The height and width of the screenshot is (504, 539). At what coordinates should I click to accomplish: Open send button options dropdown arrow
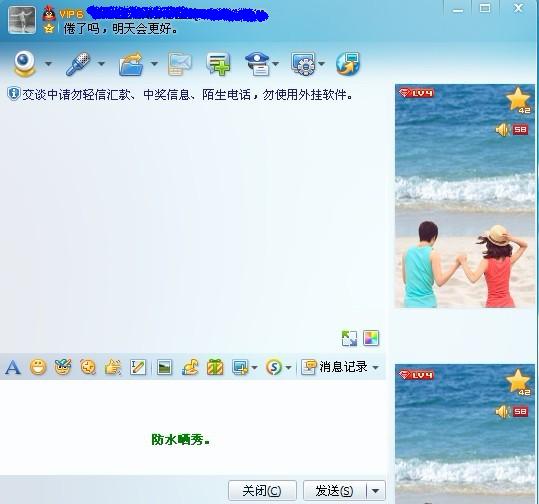376,491
